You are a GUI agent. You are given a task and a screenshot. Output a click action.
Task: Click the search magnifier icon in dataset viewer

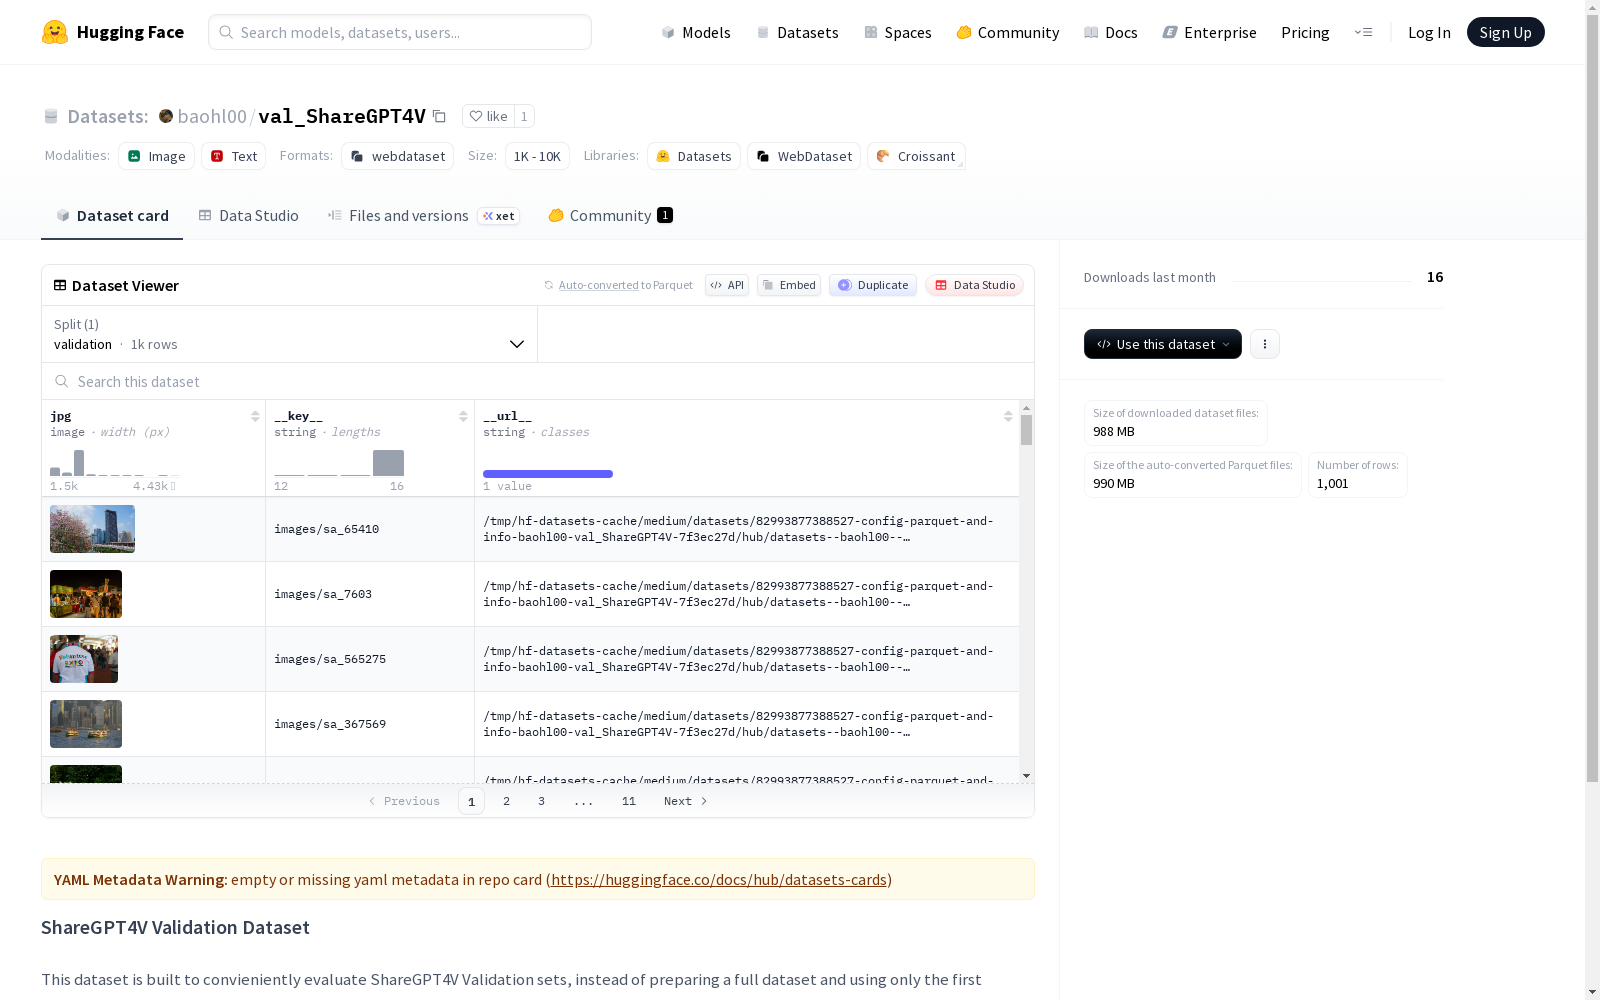tap(62, 381)
